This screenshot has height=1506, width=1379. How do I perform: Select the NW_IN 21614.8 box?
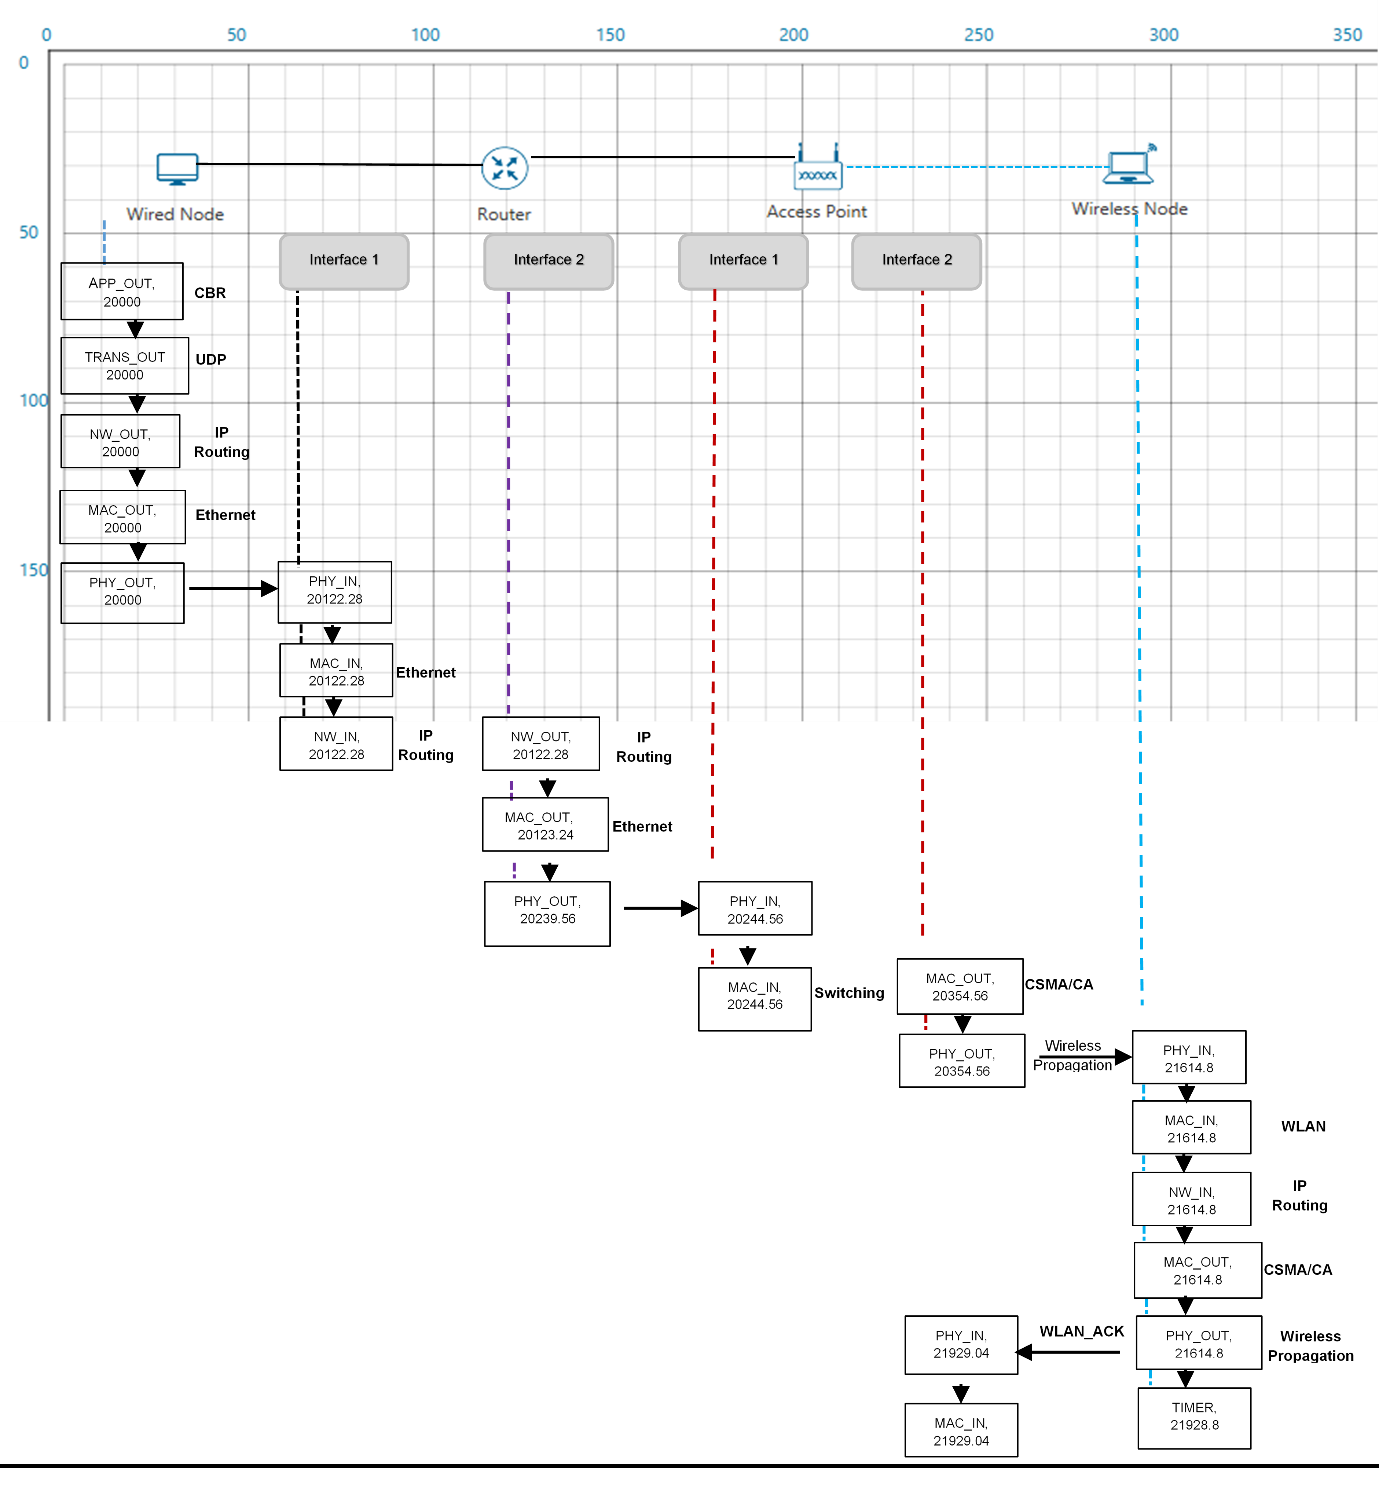click(1191, 1200)
